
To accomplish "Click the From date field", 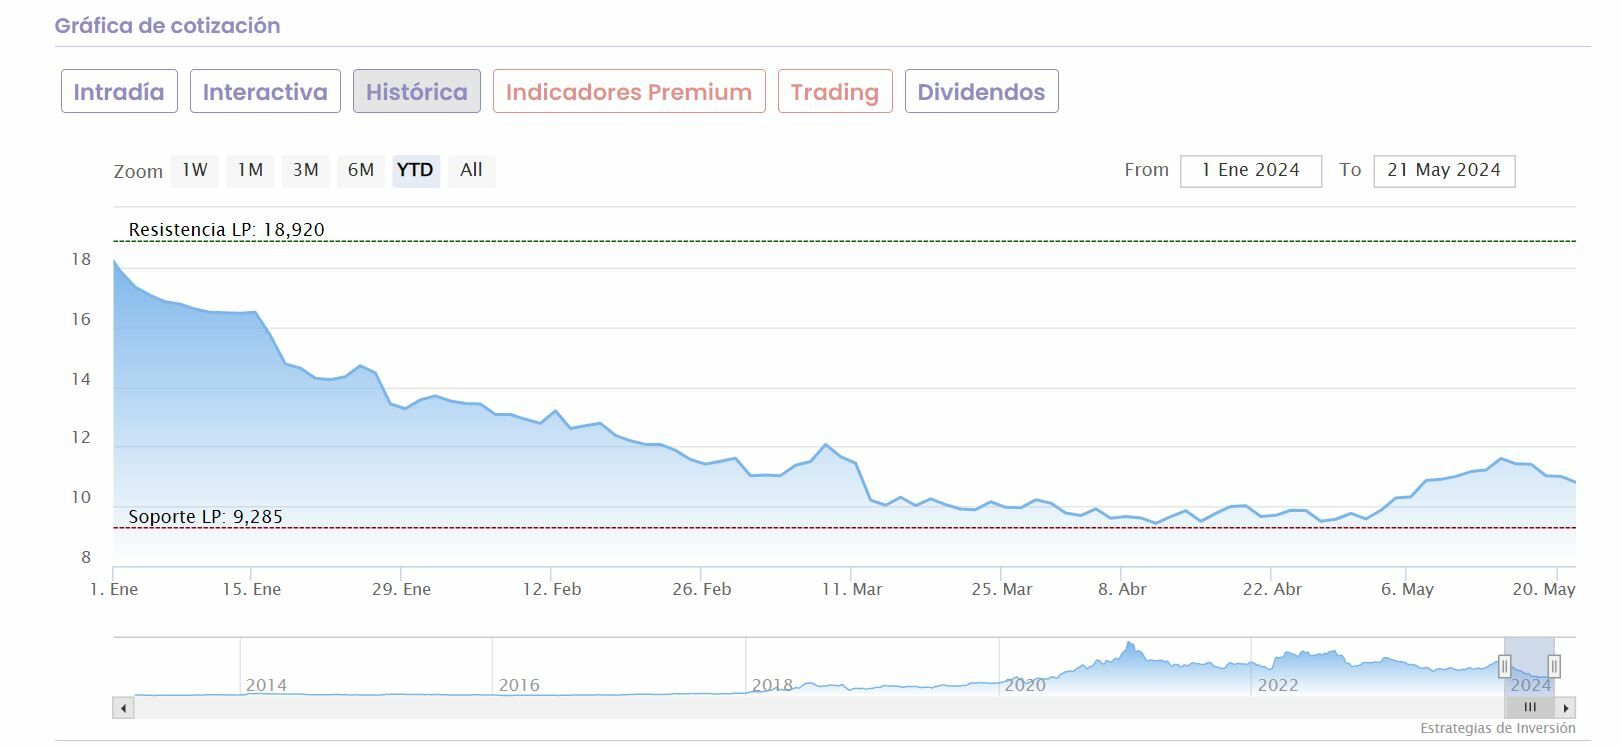I will (1250, 171).
